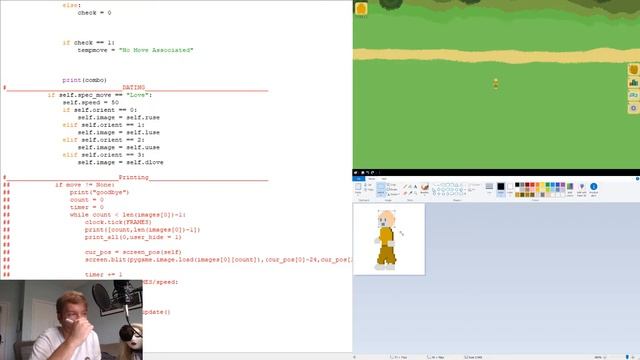Open the Brushes dropdown in Paint
640x360 pixels.
click(x=424, y=190)
